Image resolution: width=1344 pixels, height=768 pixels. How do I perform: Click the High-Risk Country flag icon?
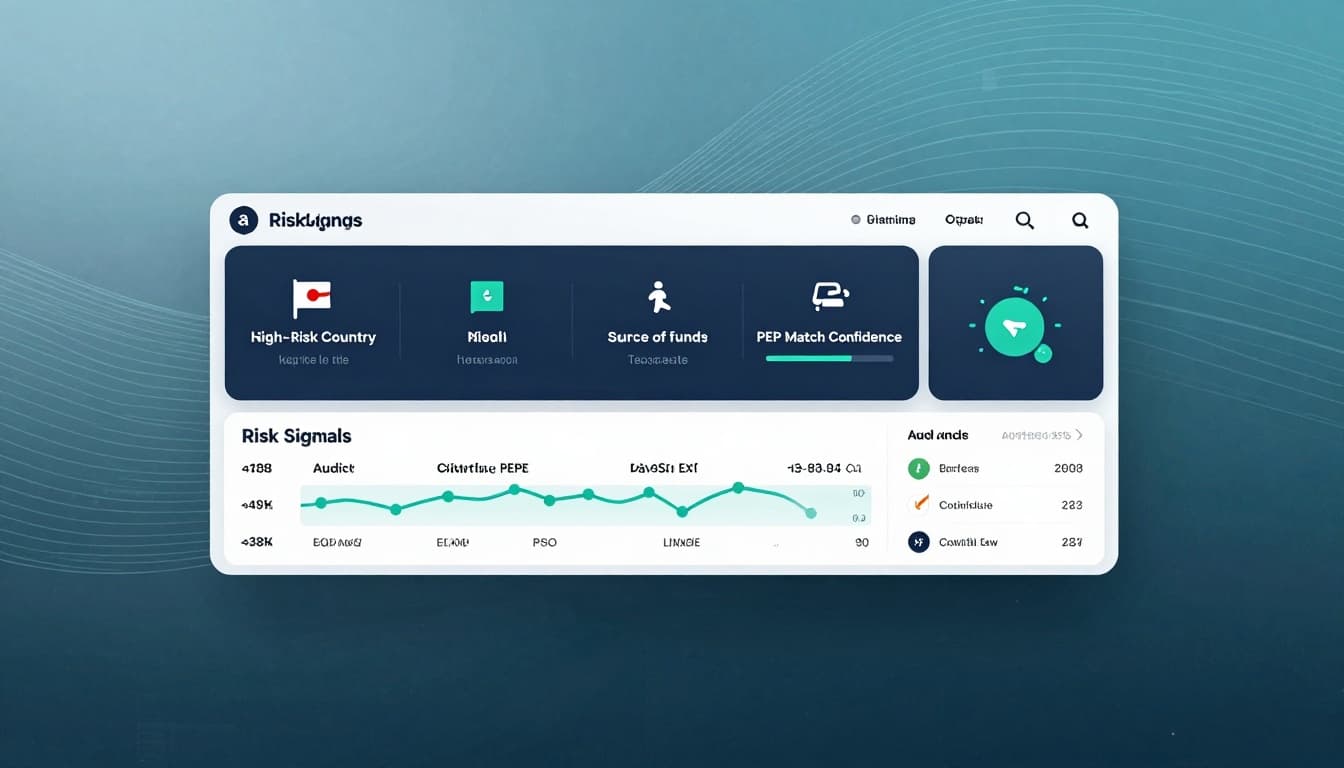click(x=311, y=297)
